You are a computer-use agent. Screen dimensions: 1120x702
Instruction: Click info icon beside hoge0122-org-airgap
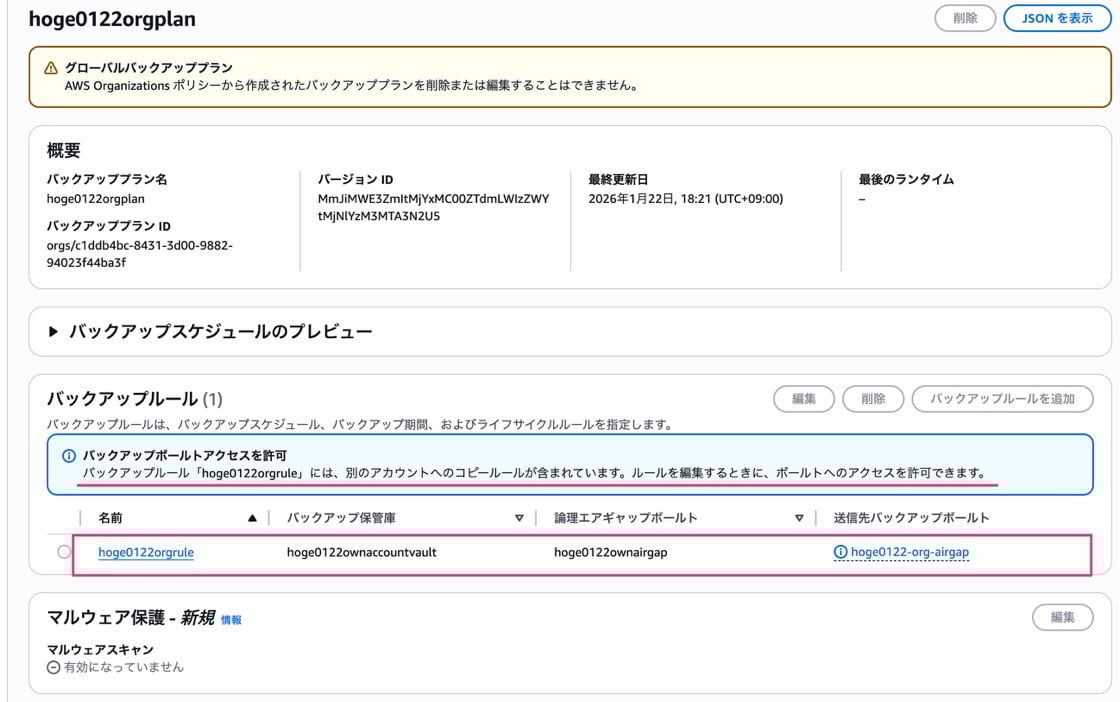click(840, 552)
